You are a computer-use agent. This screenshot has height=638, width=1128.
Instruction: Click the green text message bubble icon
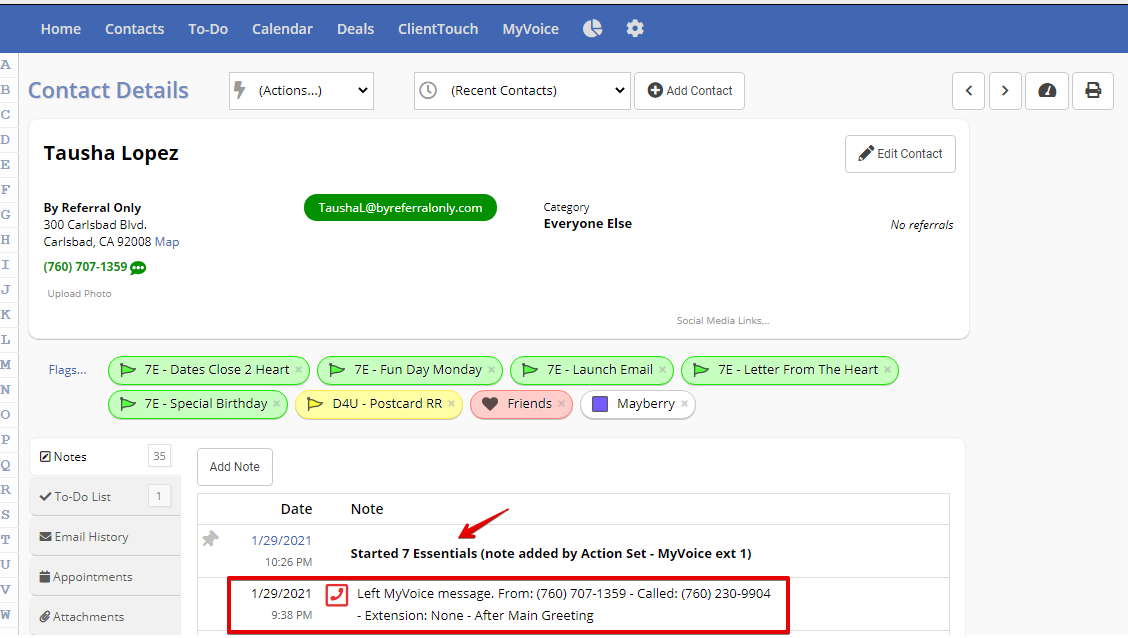coord(138,268)
